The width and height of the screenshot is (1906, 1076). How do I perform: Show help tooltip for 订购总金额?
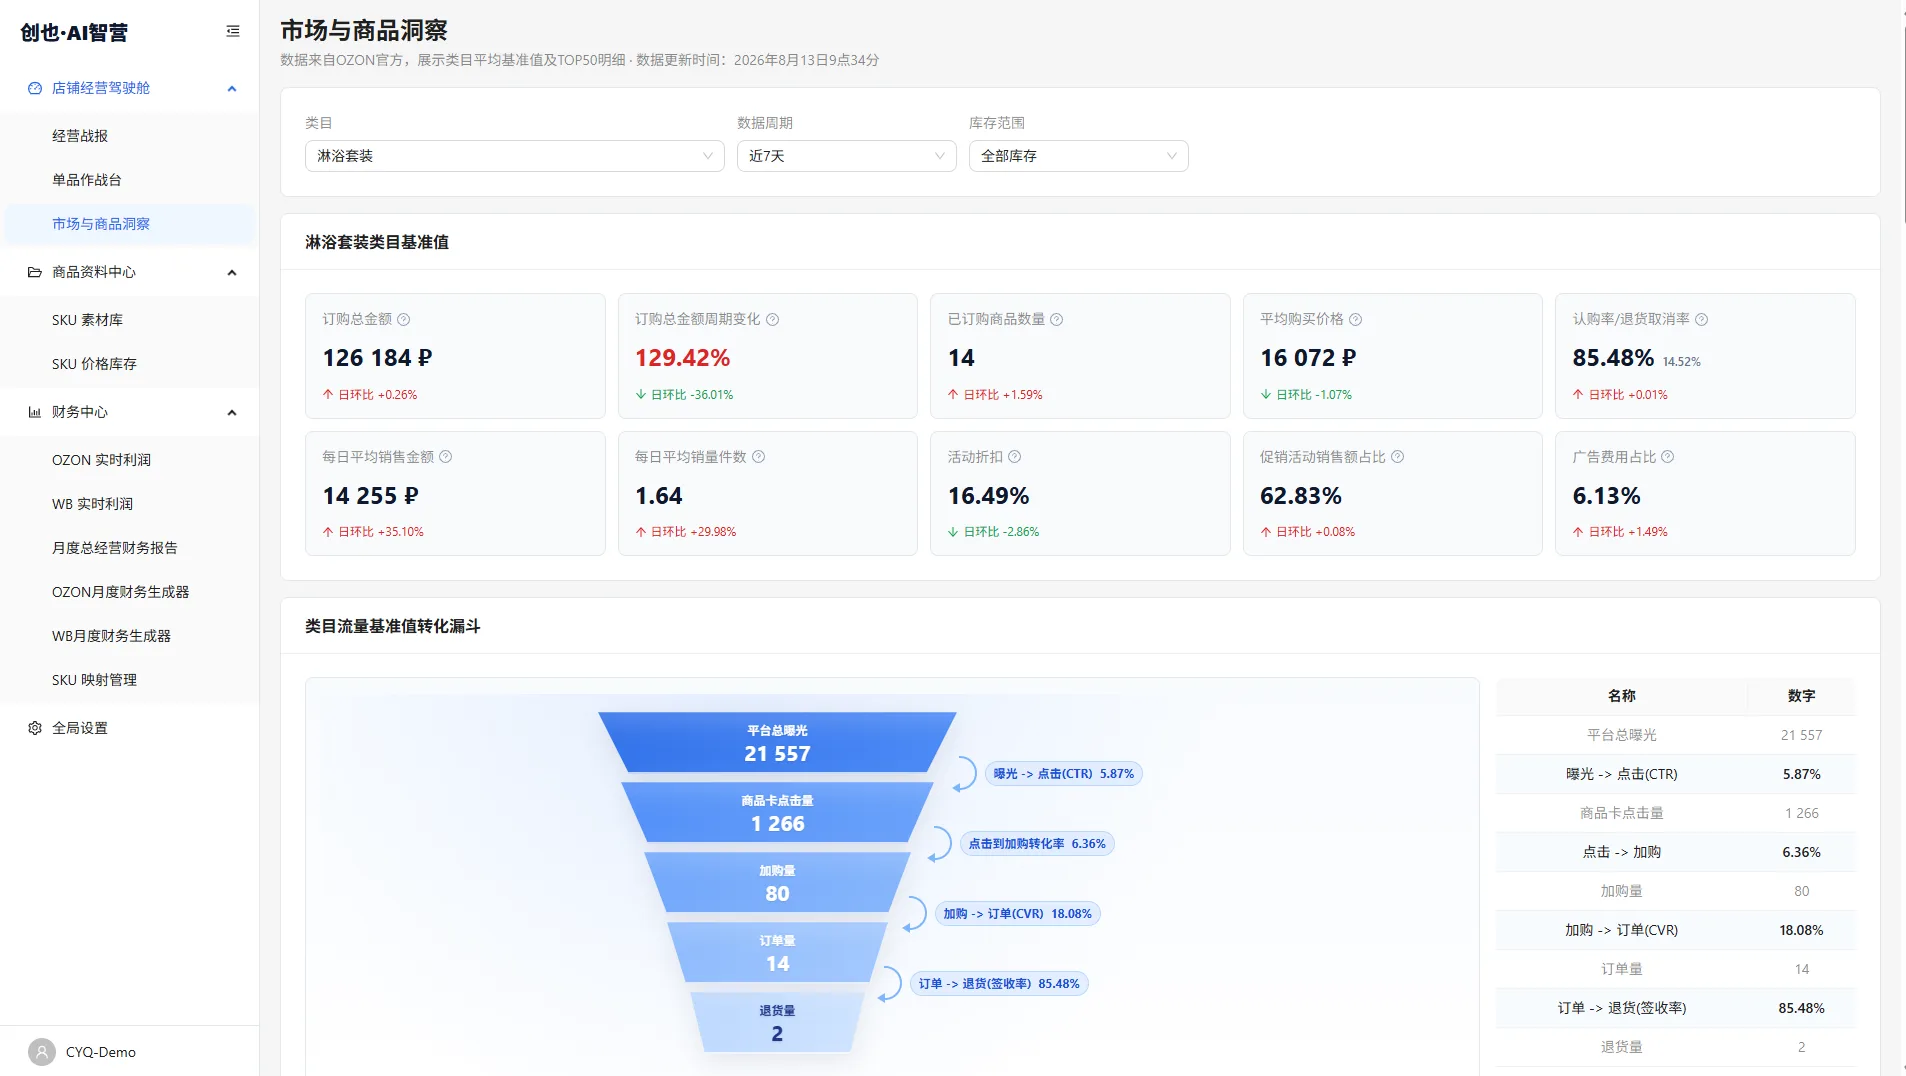404,320
